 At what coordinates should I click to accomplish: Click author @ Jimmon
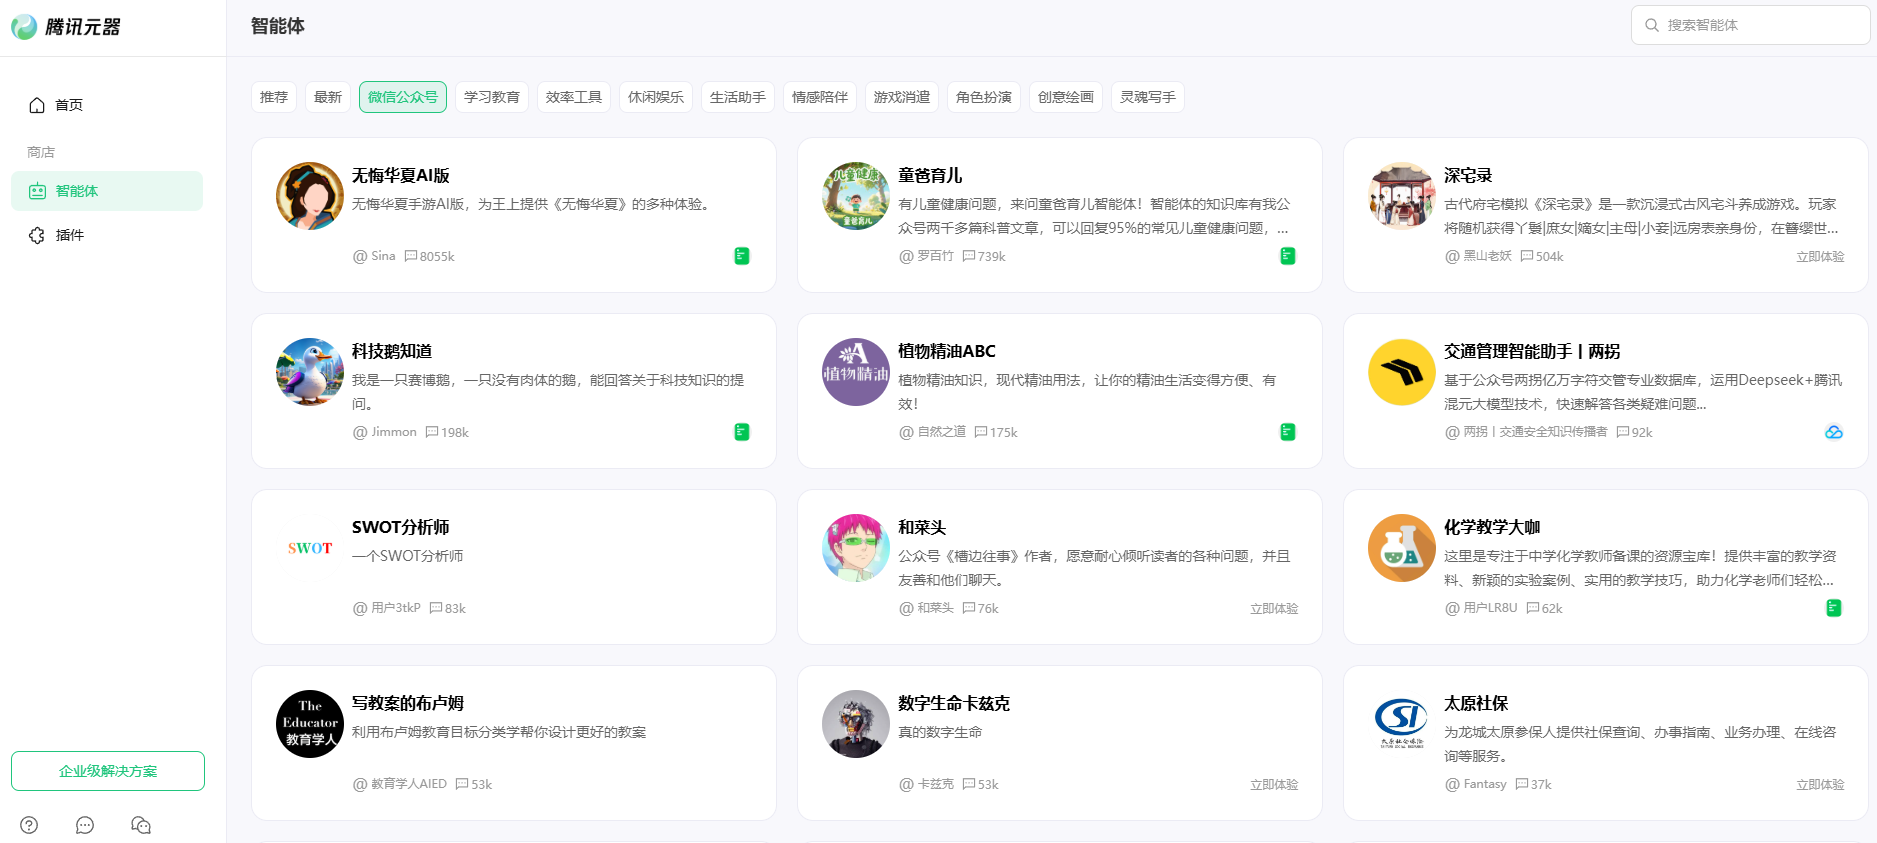coord(385,432)
